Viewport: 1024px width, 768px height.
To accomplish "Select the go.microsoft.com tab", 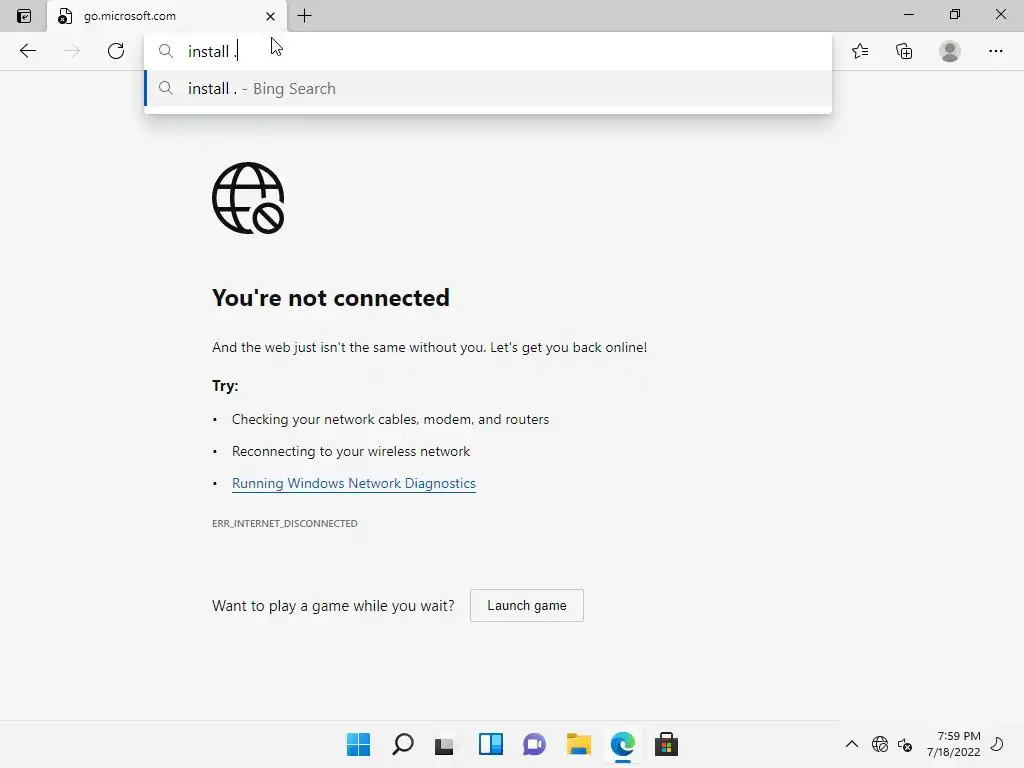I will click(x=167, y=16).
